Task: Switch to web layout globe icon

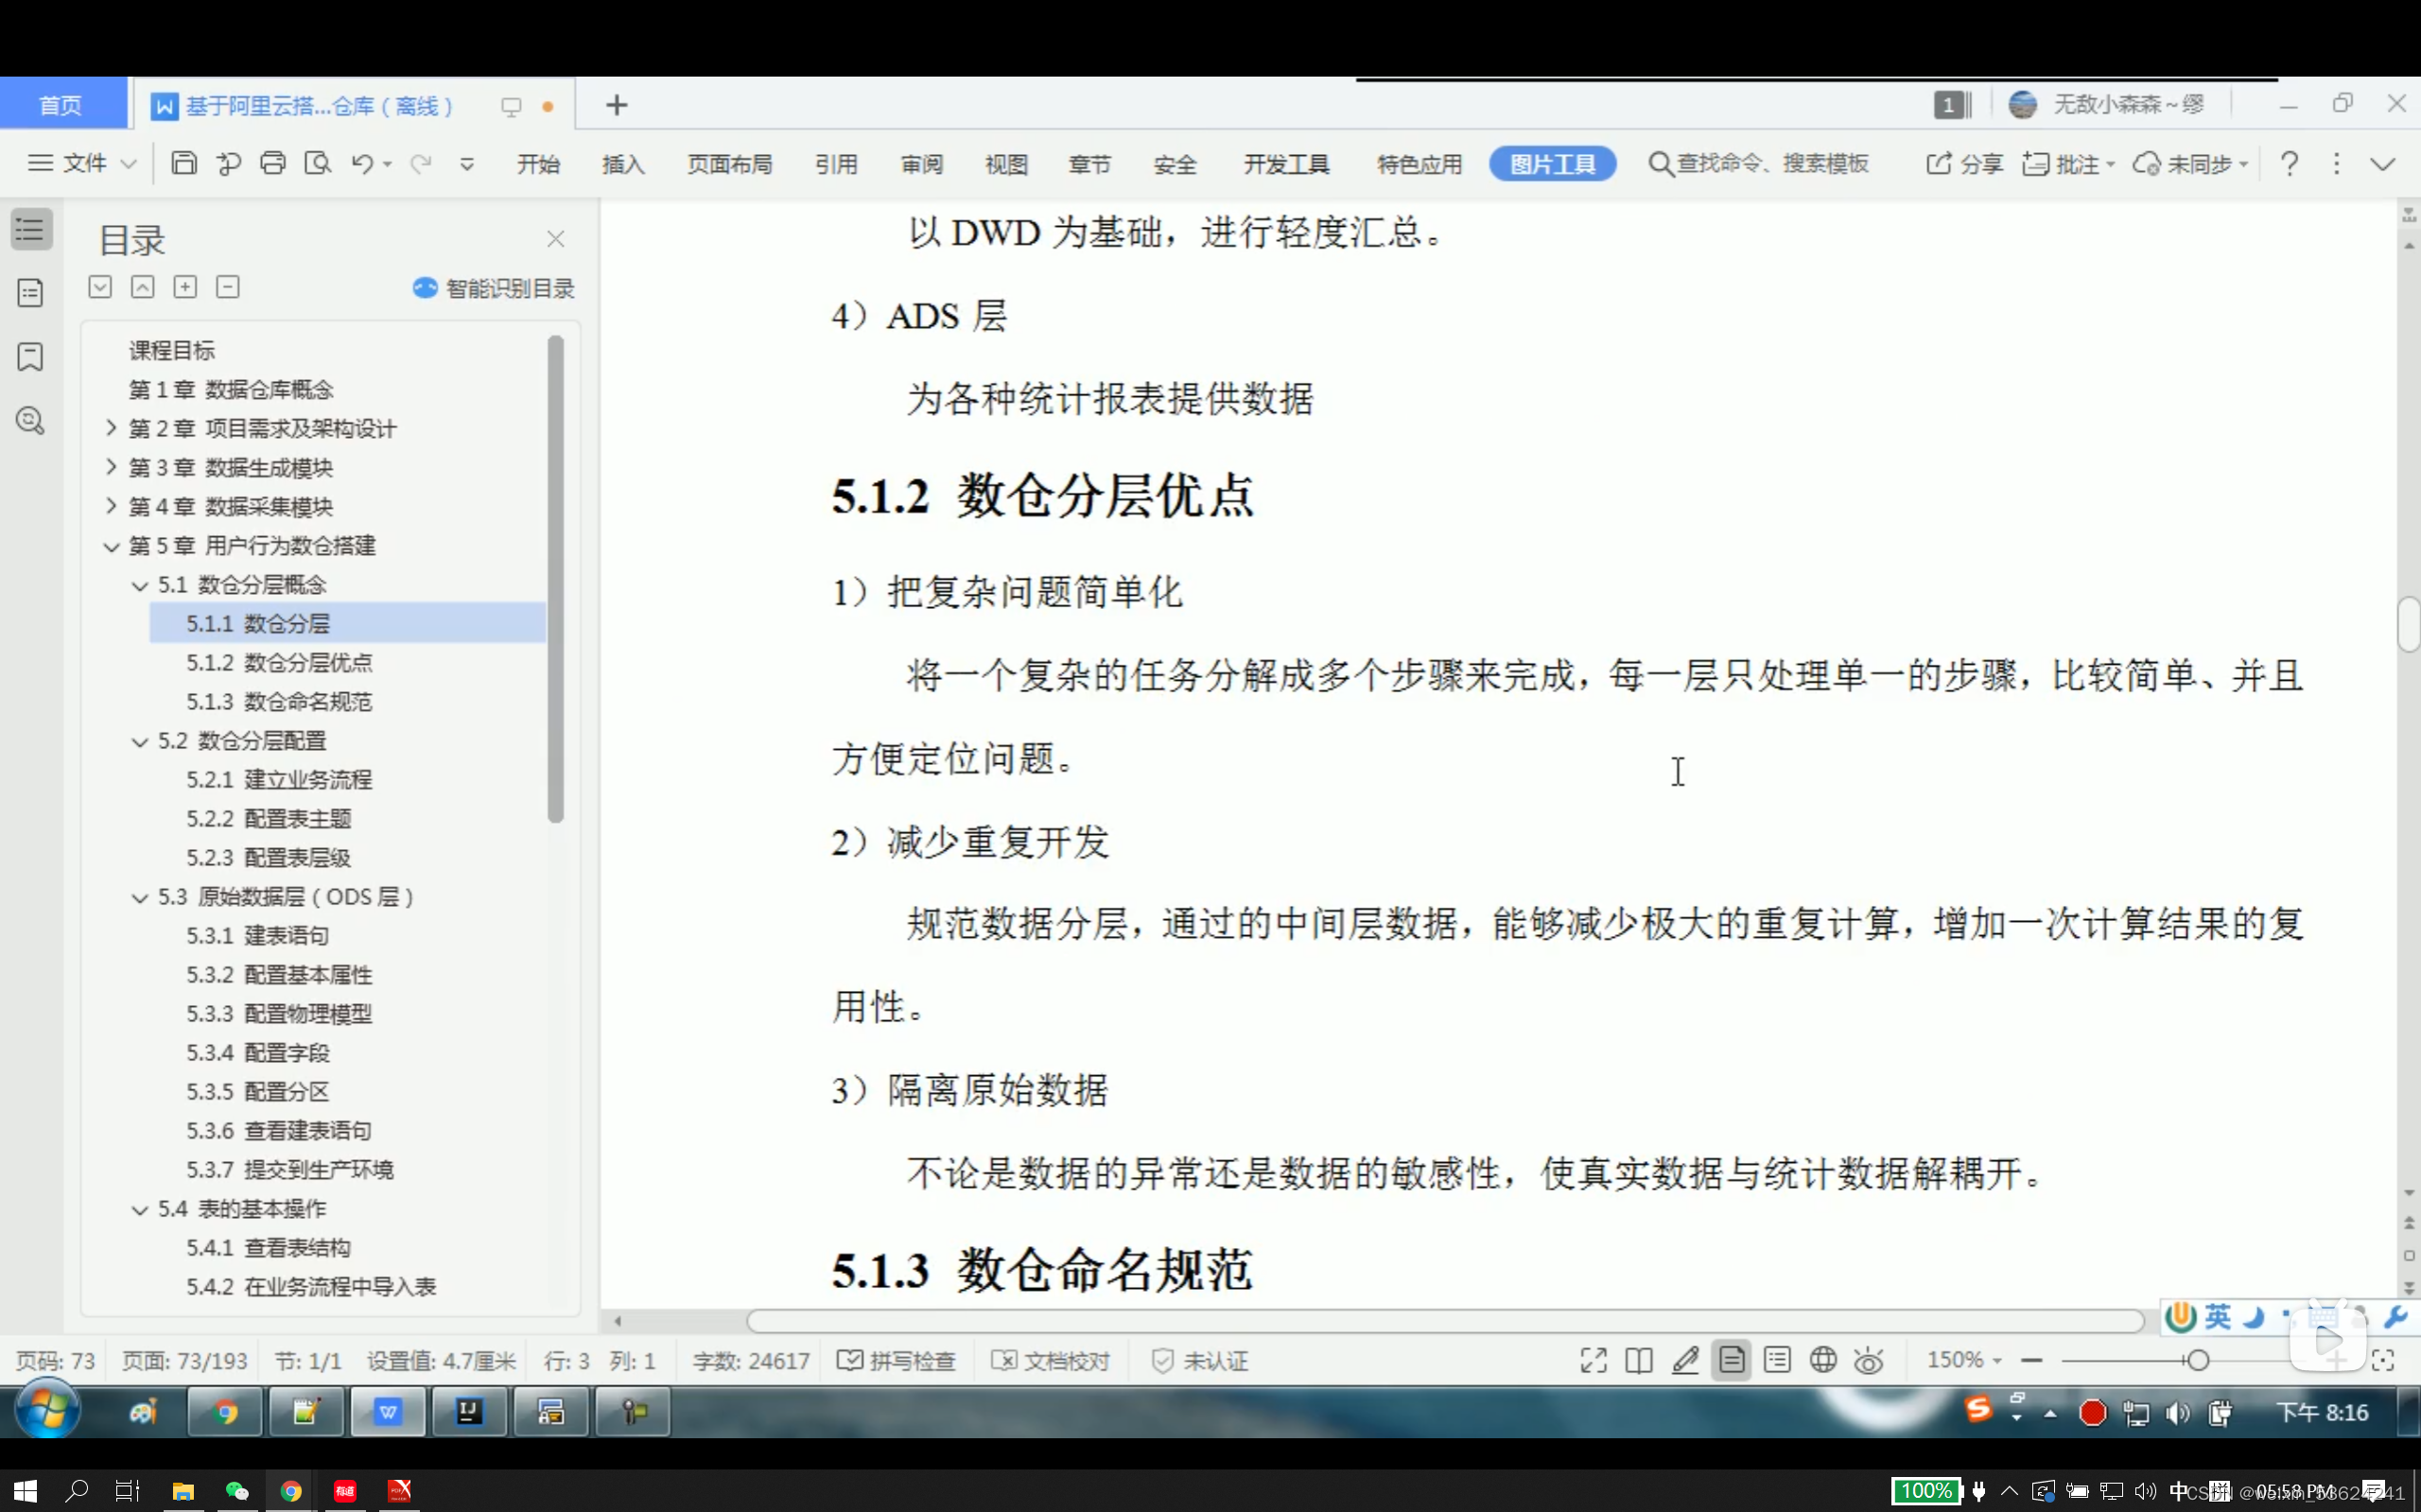Action: coord(1823,1360)
